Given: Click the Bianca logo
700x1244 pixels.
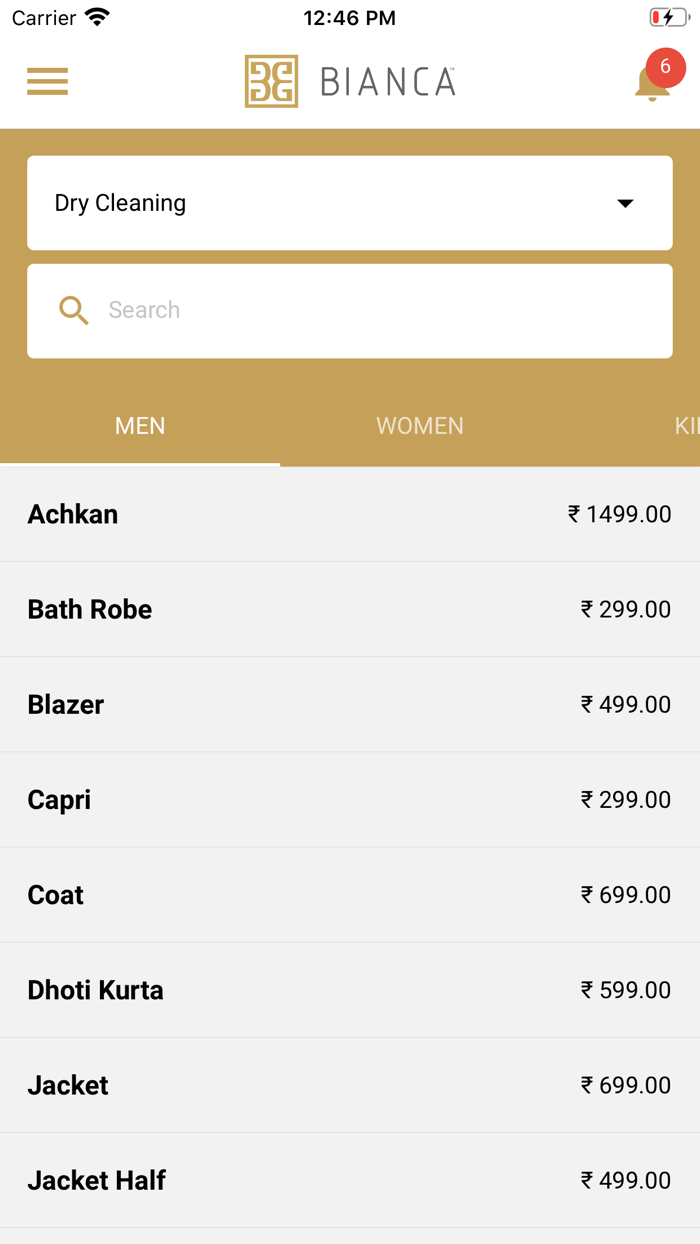Looking at the screenshot, I should point(350,81).
